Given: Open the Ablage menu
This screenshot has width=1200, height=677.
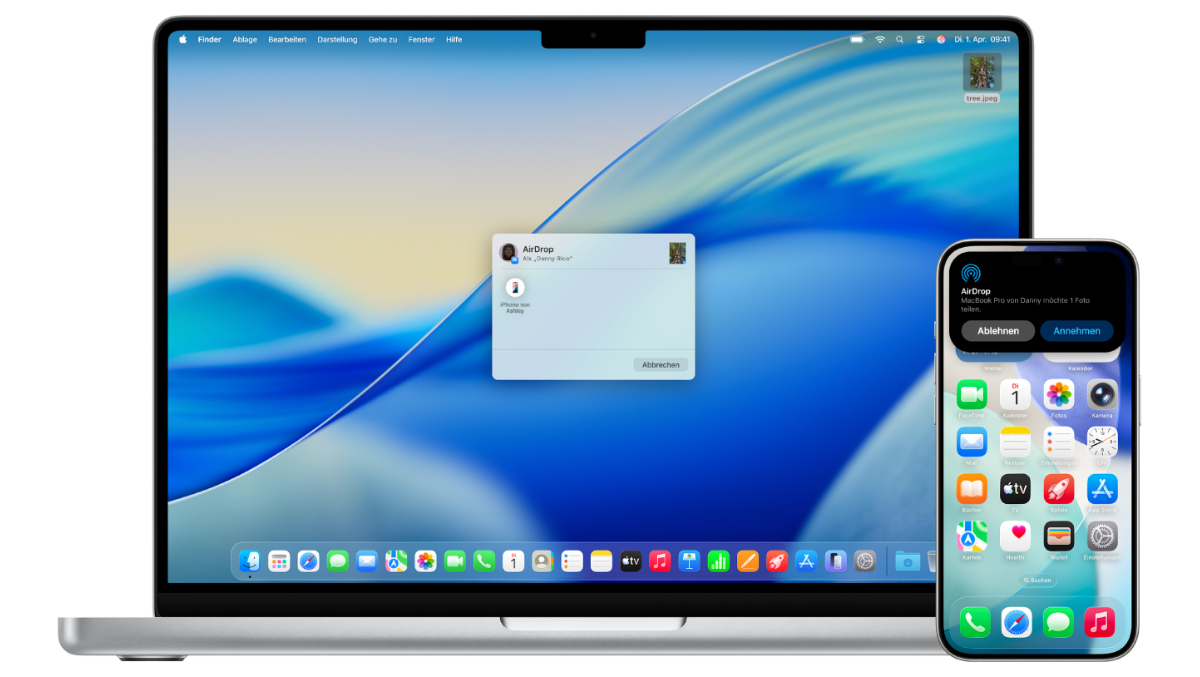Looking at the screenshot, I should (245, 40).
